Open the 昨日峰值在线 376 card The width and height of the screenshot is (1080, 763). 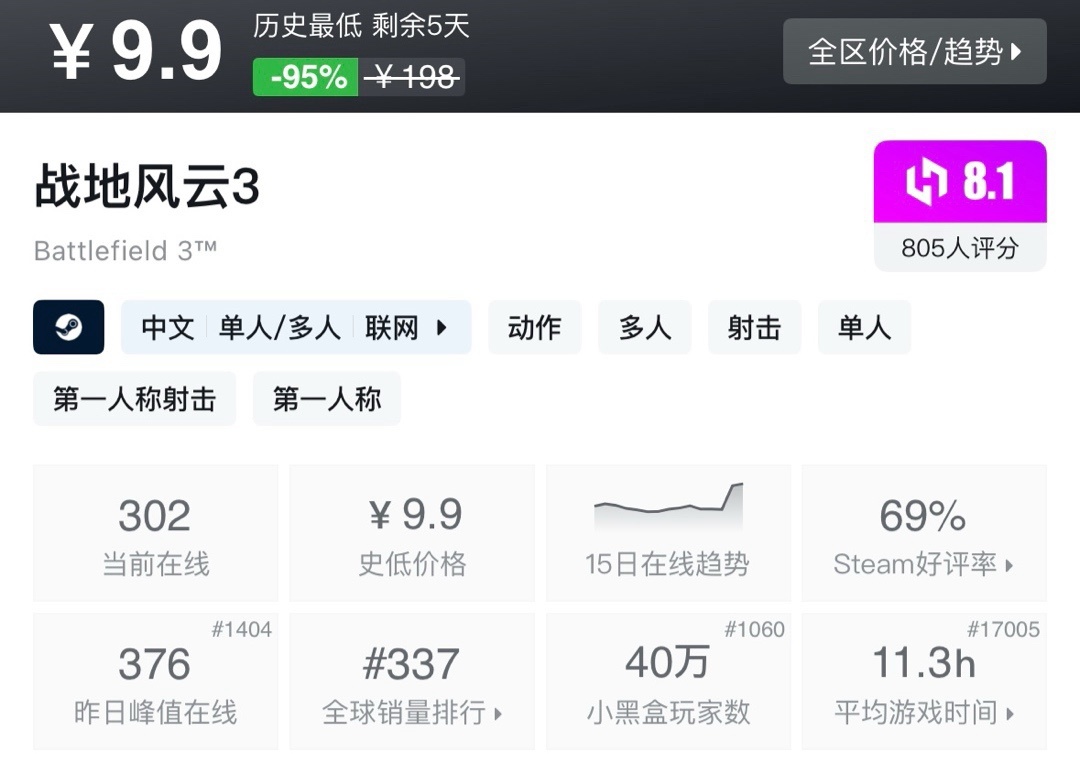click(x=155, y=681)
